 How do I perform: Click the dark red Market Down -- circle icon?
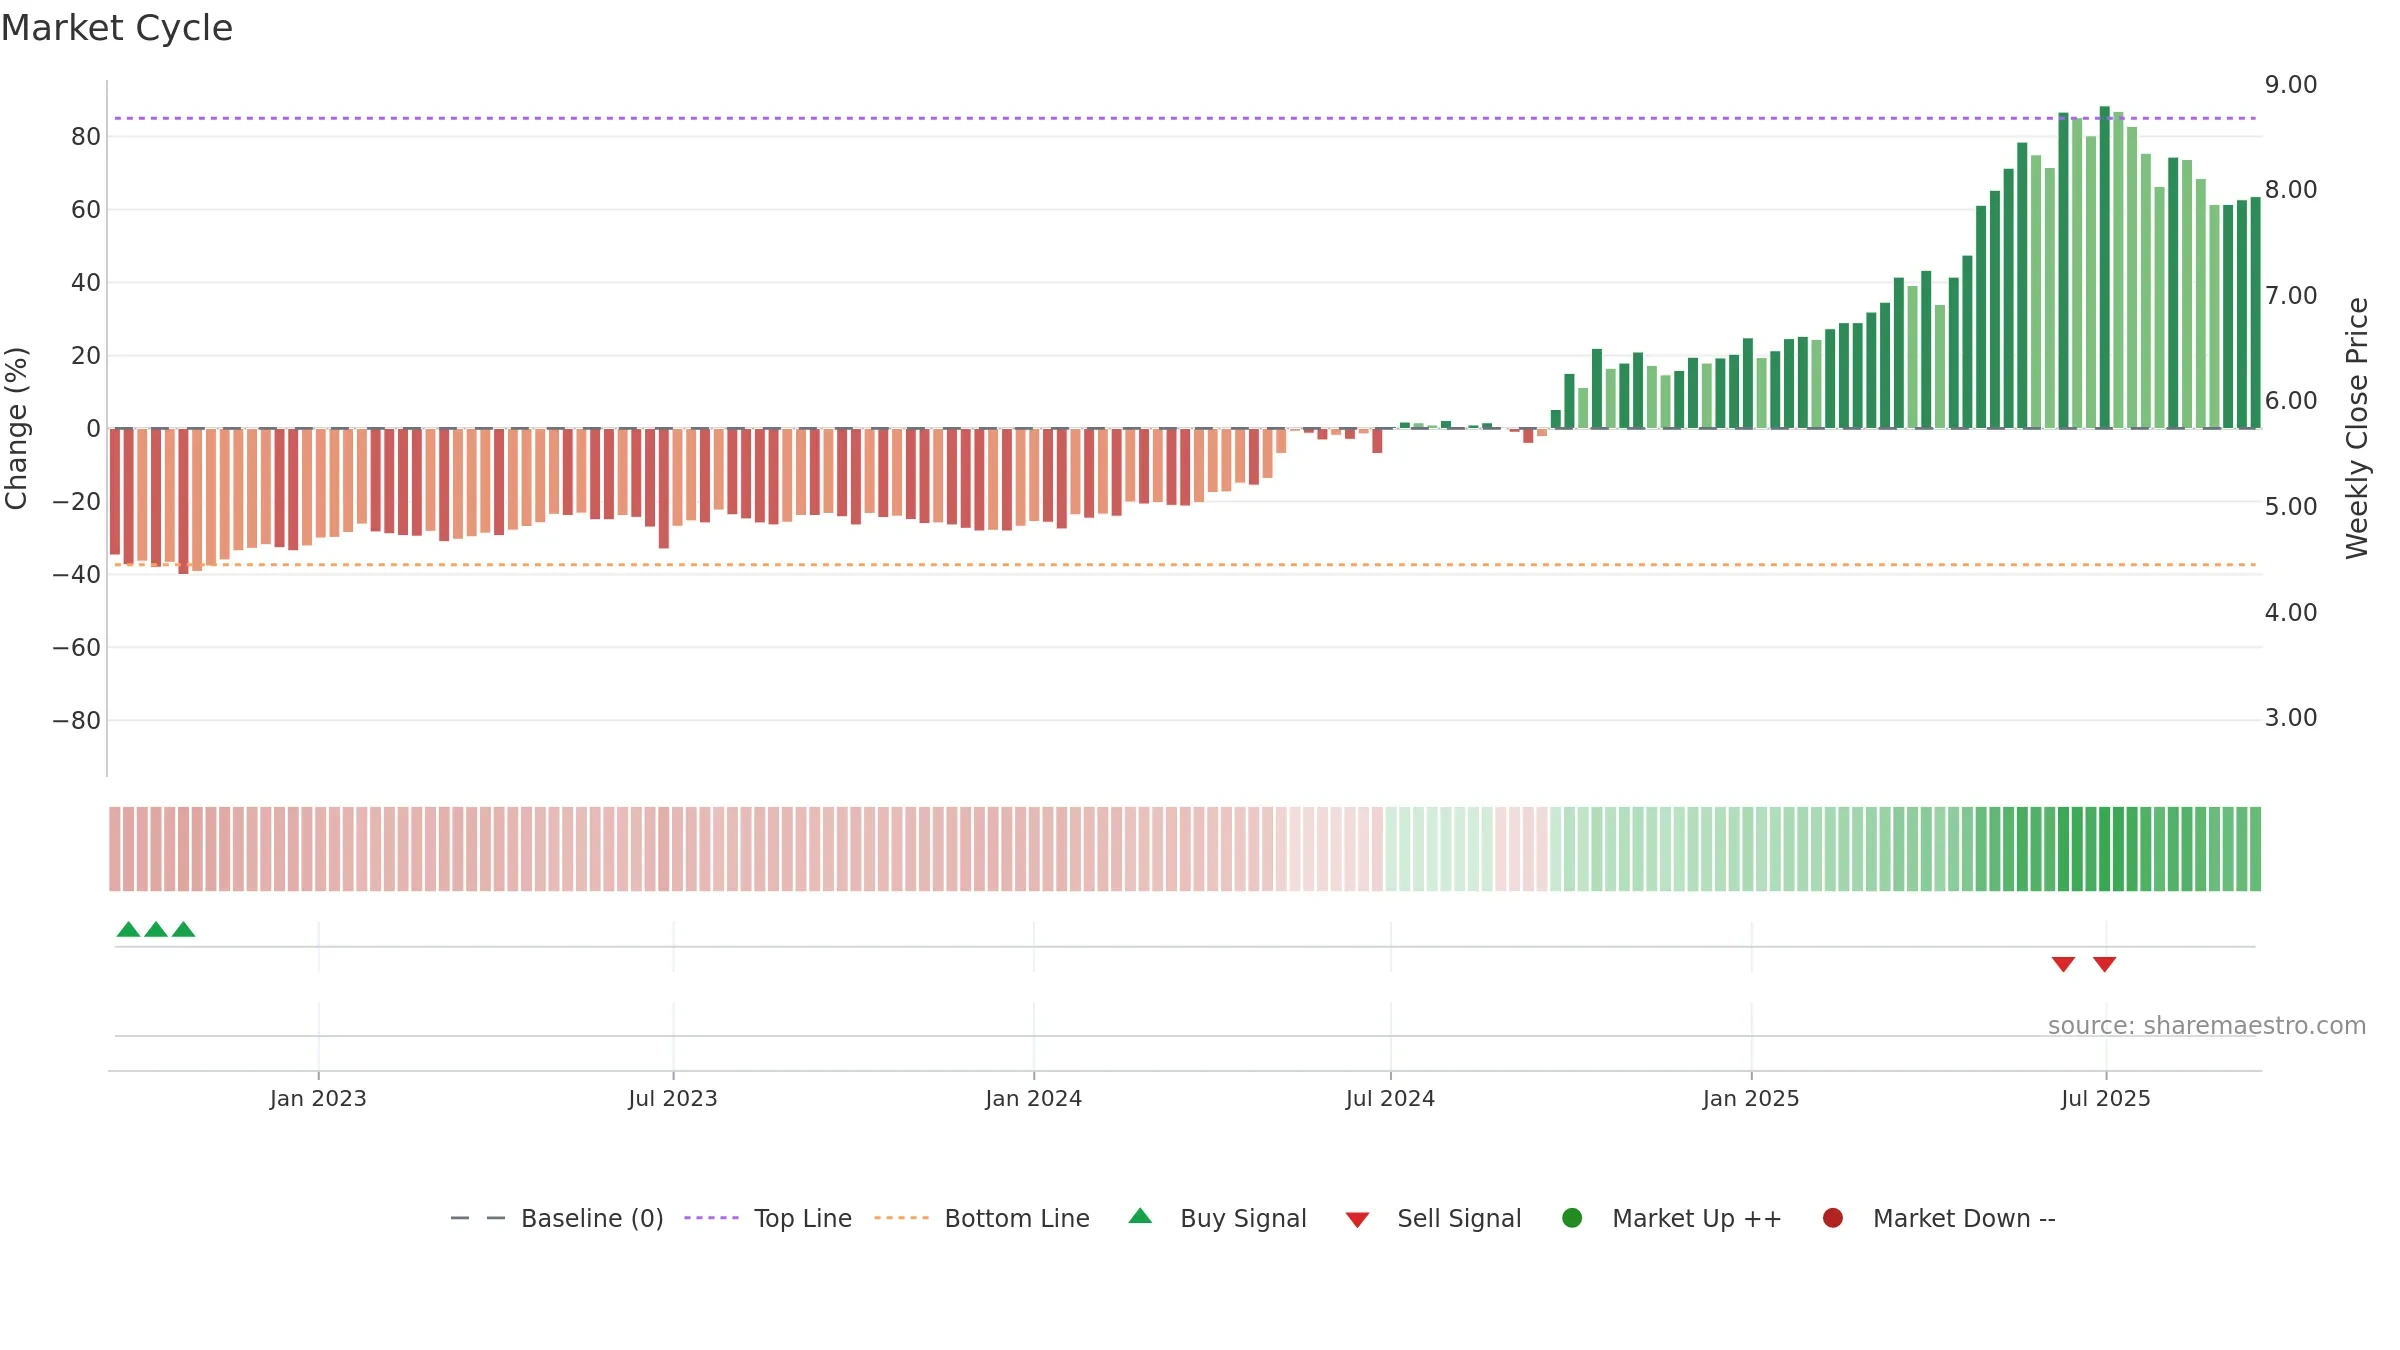pos(1833,1218)
